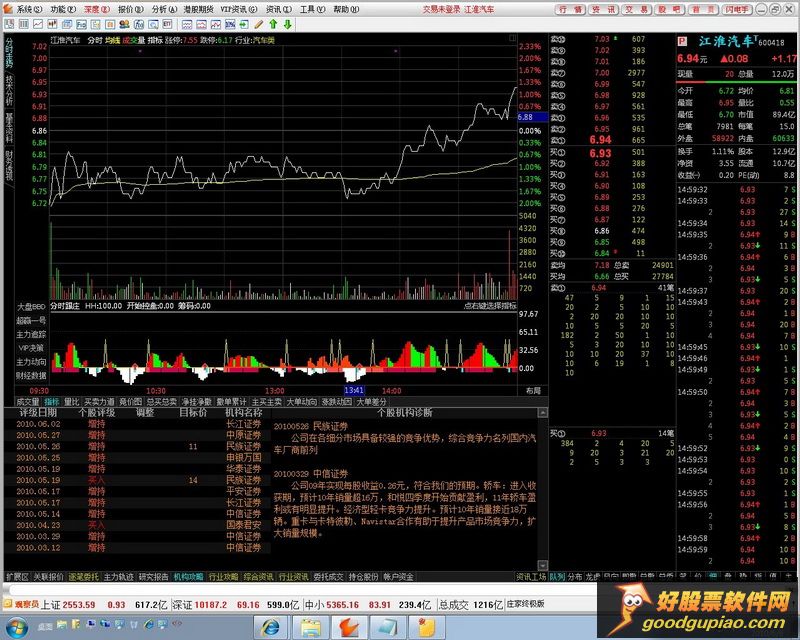Switch to the 扩展区 bottom tab
800x640 pixels.
[x=17, y=577]
